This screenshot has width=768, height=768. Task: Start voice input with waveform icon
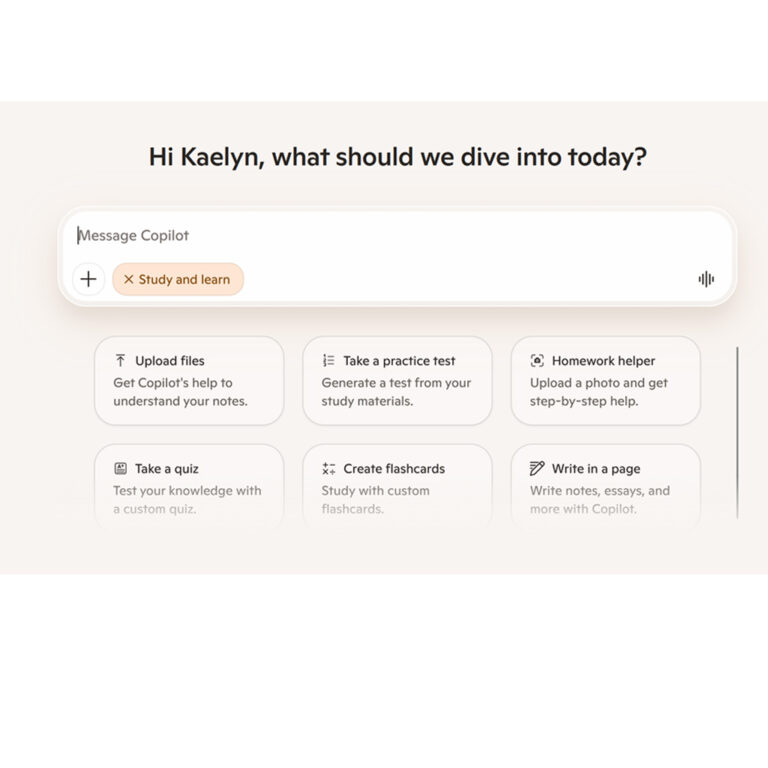point(706,279)
